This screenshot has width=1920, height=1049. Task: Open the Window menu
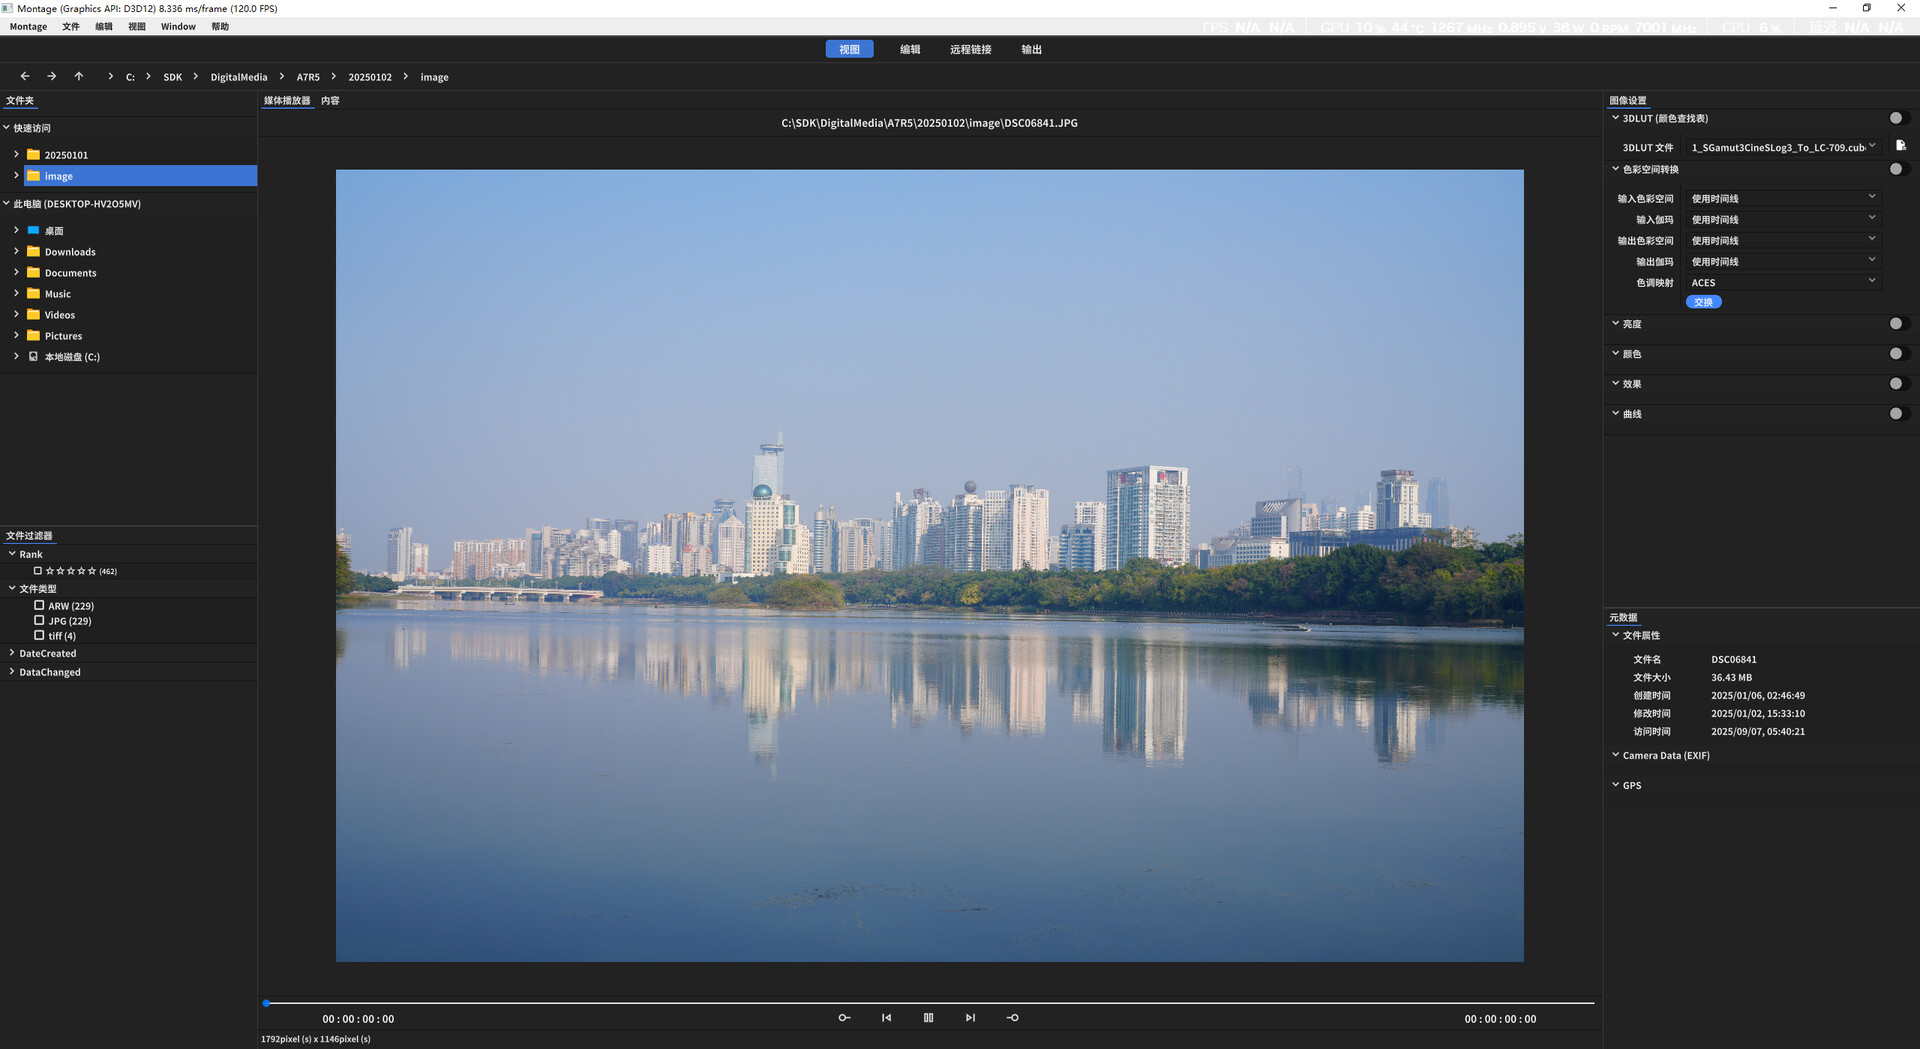[x=178, y=27]
